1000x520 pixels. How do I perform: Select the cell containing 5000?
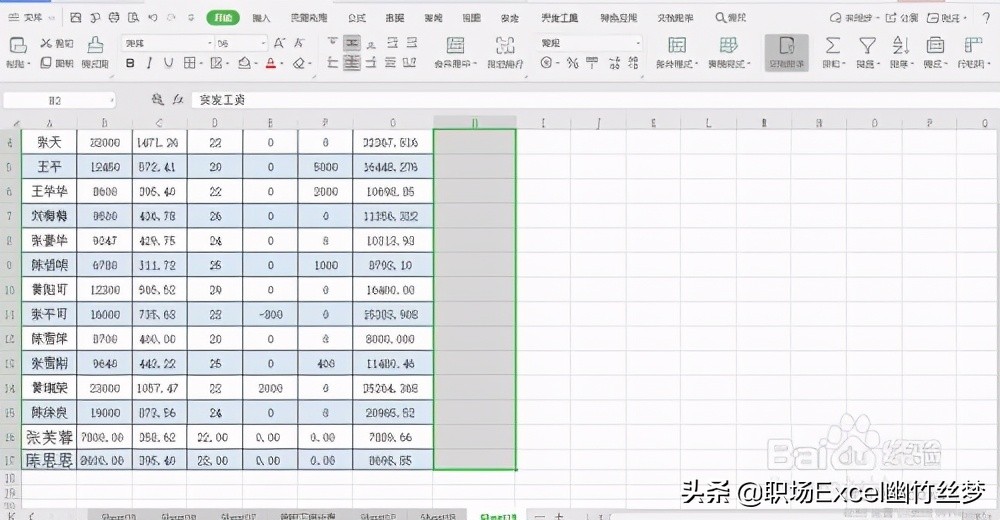[325, 167]
